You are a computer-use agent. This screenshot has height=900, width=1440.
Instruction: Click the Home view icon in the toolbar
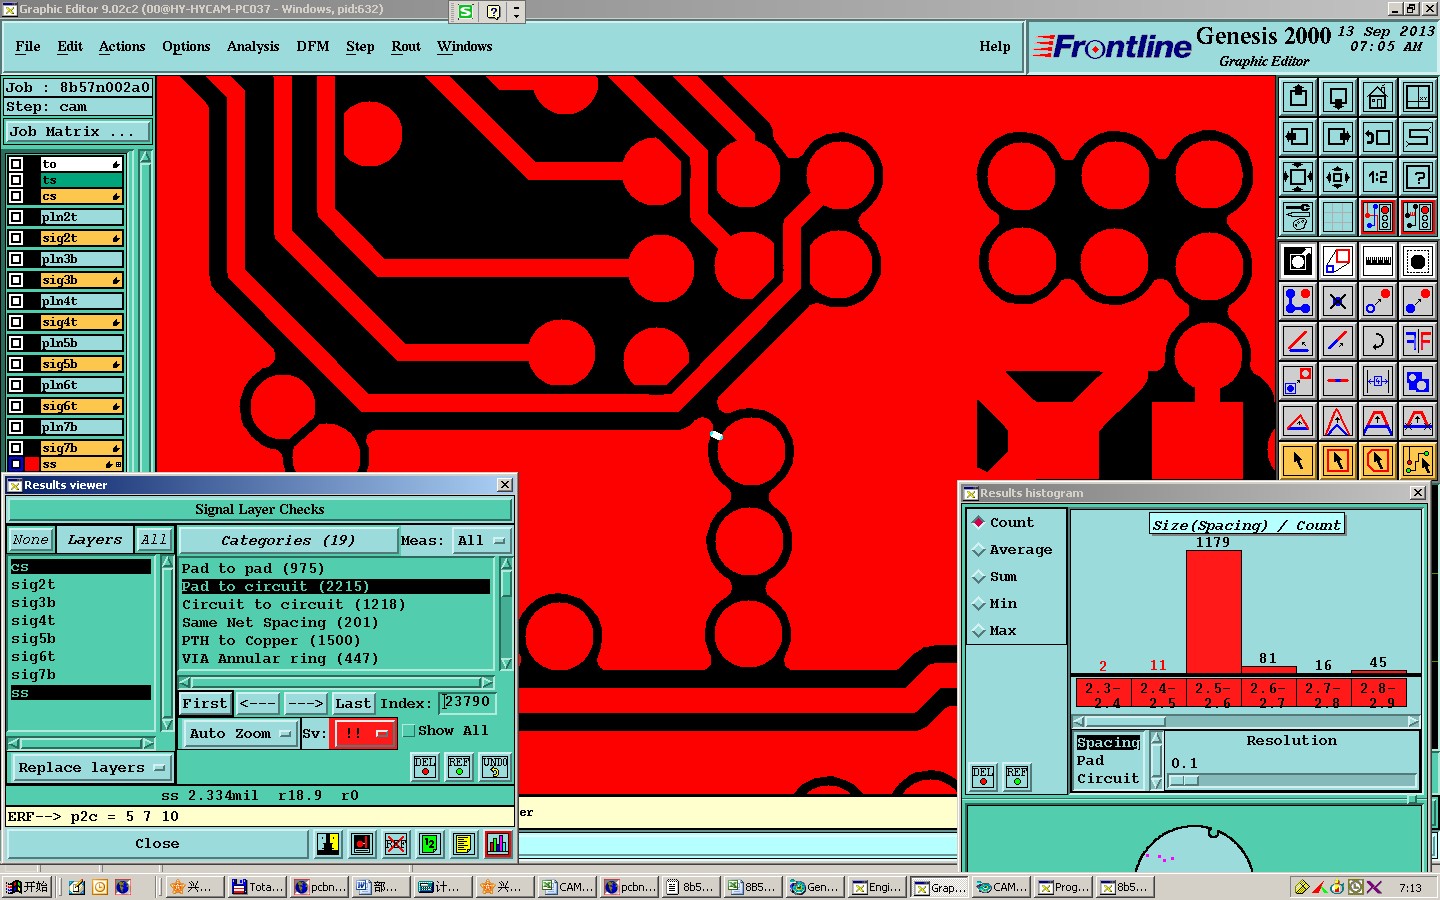point(1378,97)
